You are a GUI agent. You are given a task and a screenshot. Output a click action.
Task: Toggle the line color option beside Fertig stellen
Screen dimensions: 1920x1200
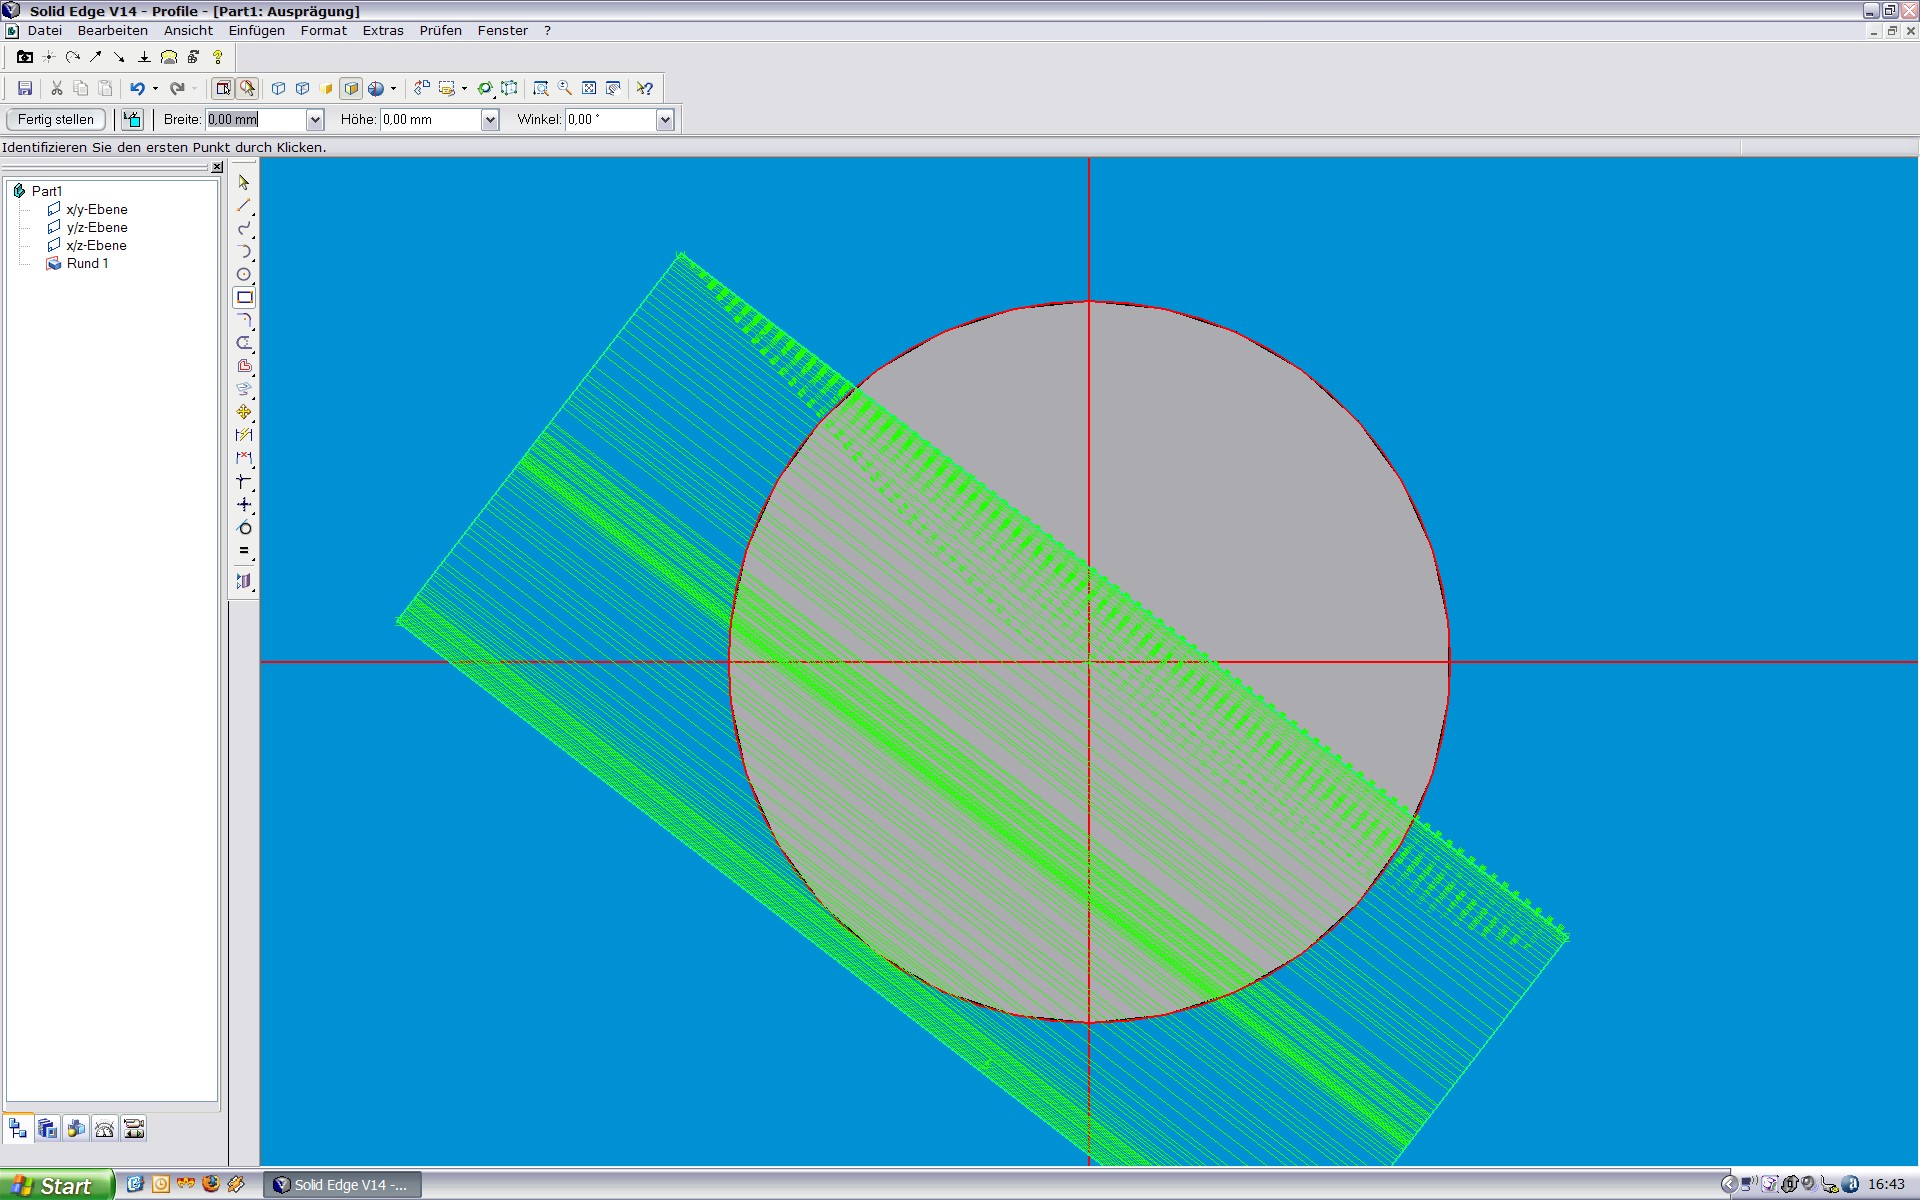[132, 119]
